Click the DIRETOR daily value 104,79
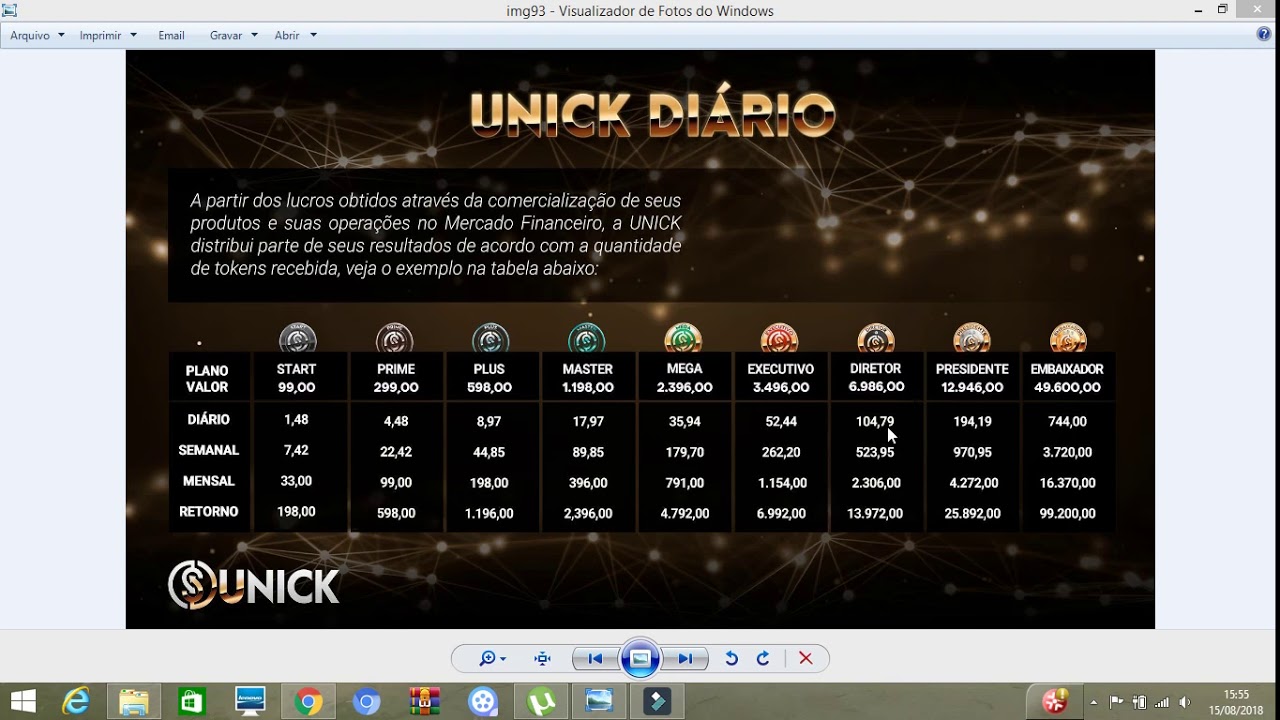1280x720 pixels. pos(875,422)
